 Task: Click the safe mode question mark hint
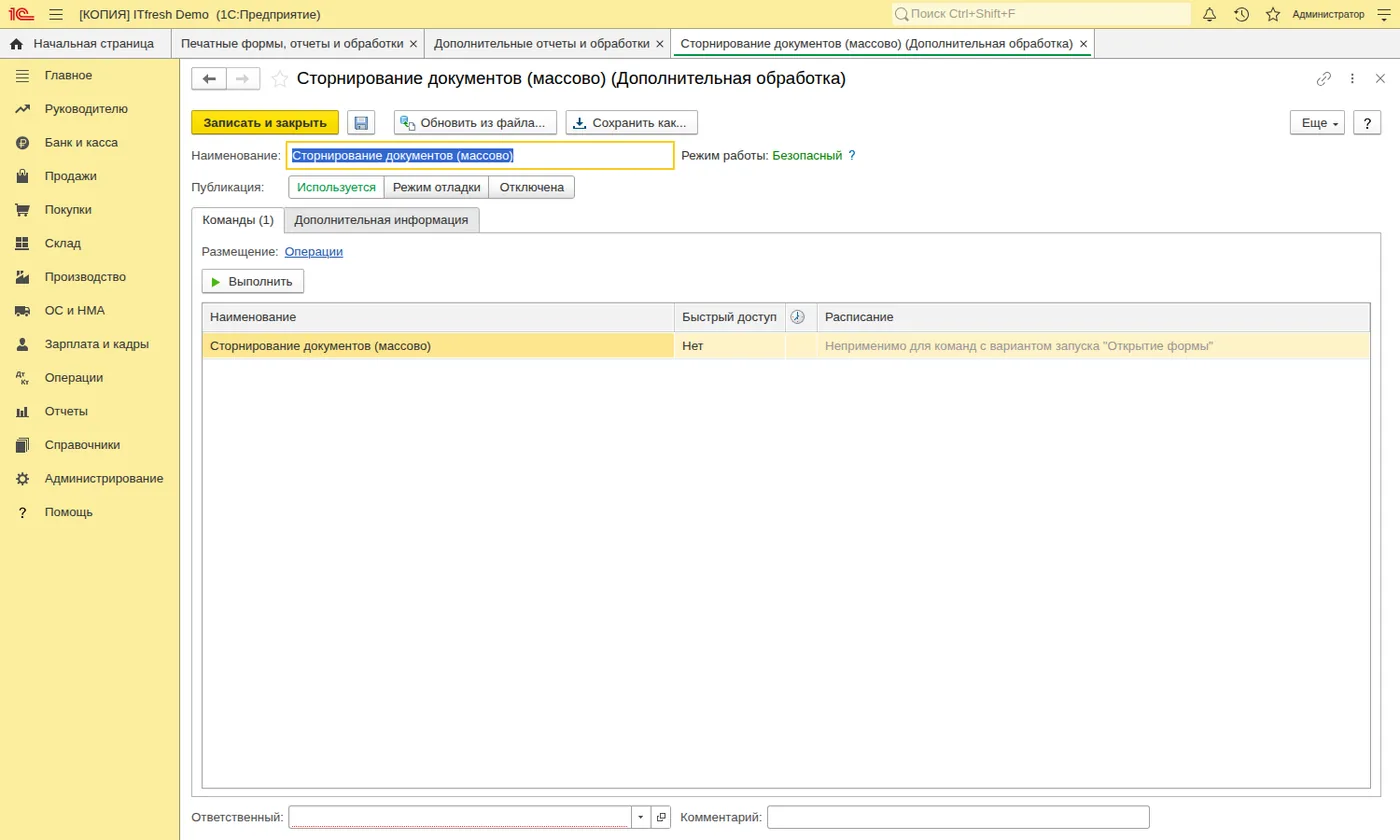[x=852, y=156]
